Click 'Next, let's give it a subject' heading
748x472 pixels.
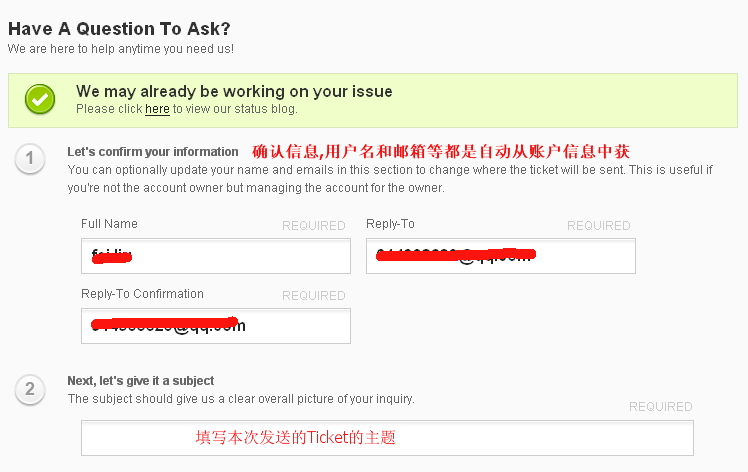(x=141, y=381)
